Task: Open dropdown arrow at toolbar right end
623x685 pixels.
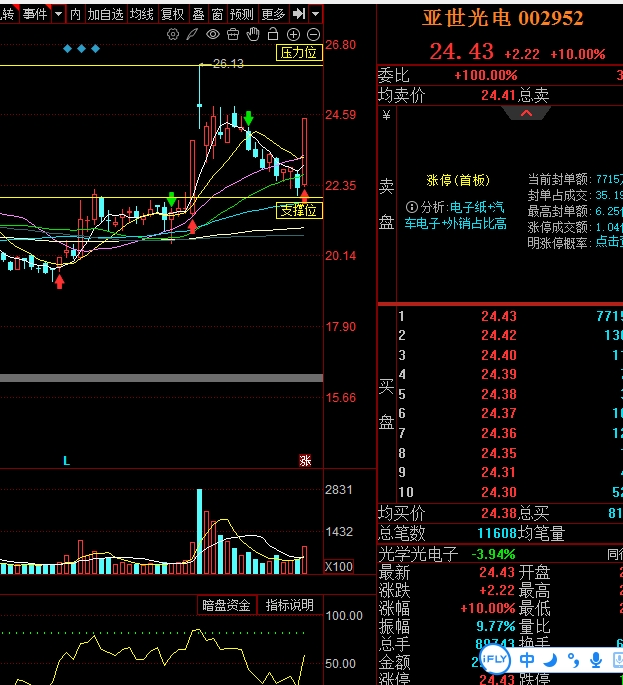Action: 315,14
